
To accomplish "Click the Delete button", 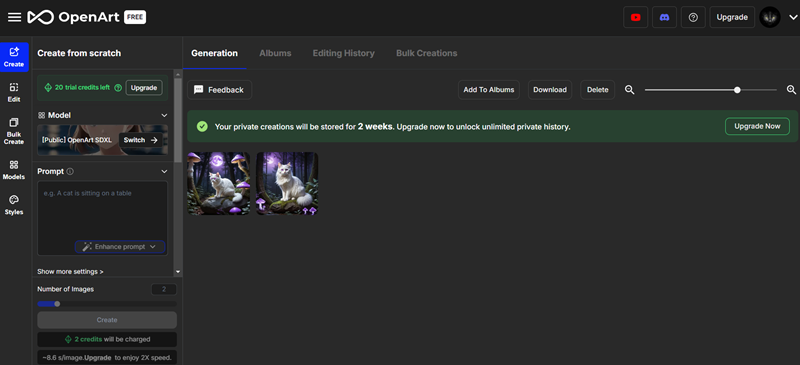I will pyautogui.click(x=597, y=90).
